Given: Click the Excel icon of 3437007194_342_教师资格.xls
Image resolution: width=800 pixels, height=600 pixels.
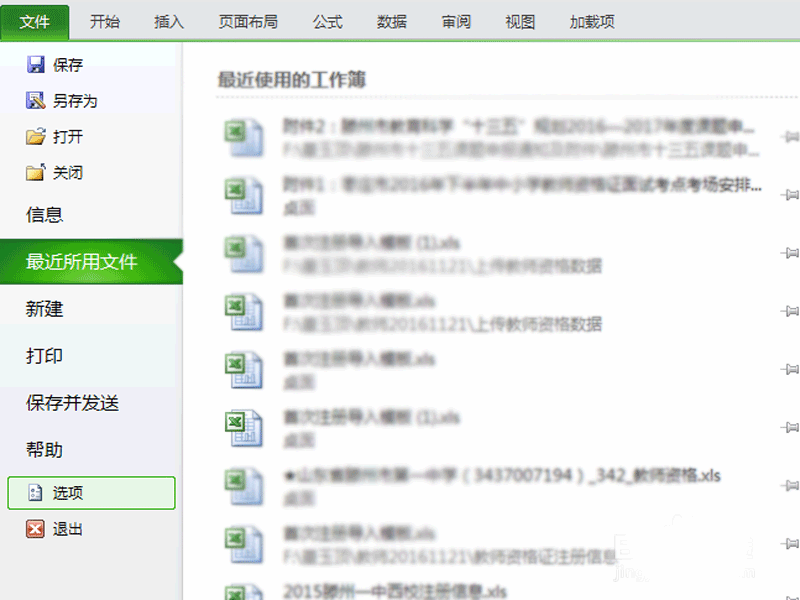Looking at the screenshot, I should pos(243,485).
